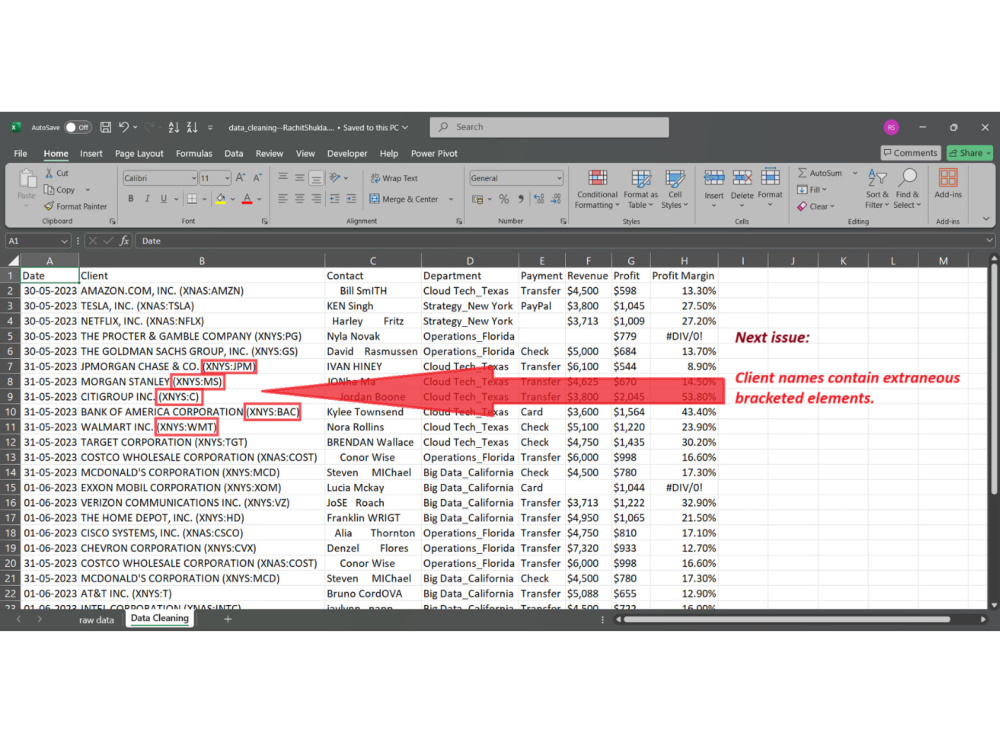The height and width of the screenshot is (750, 1000).
Task: Toggle align left
Action: click(283, 199)
